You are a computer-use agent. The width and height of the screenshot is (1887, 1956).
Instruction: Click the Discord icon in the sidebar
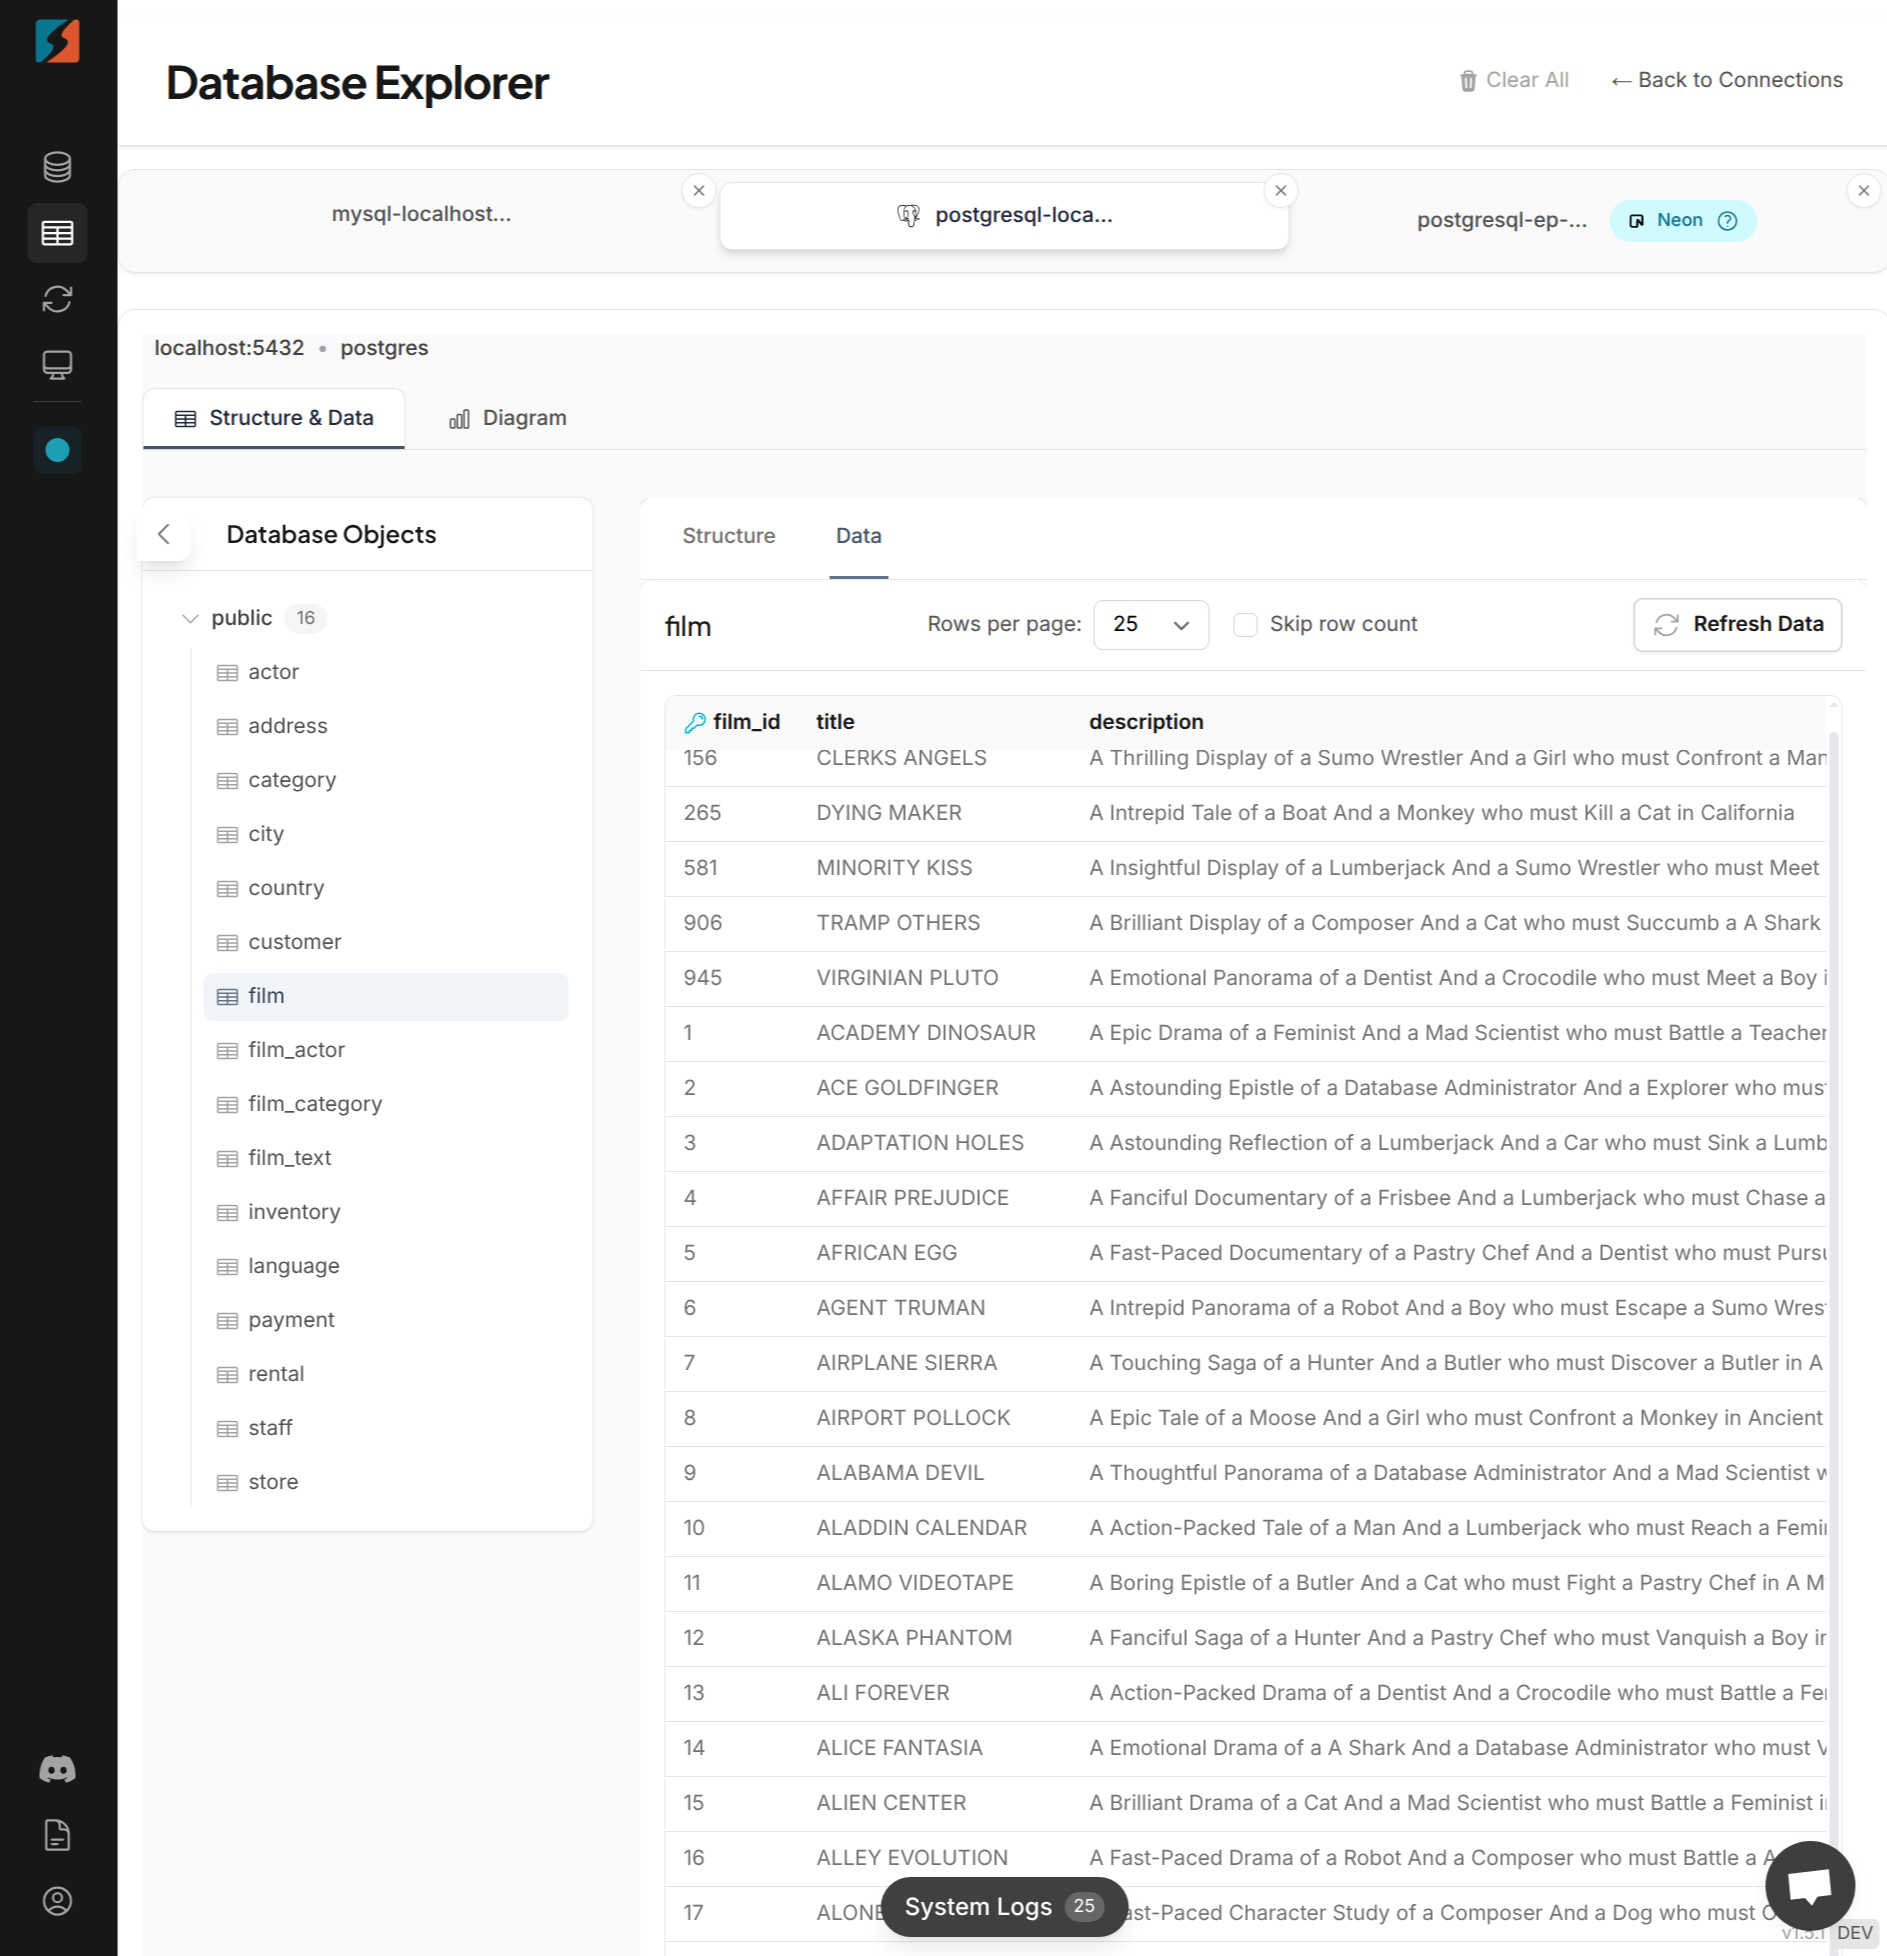(57, 1770)
